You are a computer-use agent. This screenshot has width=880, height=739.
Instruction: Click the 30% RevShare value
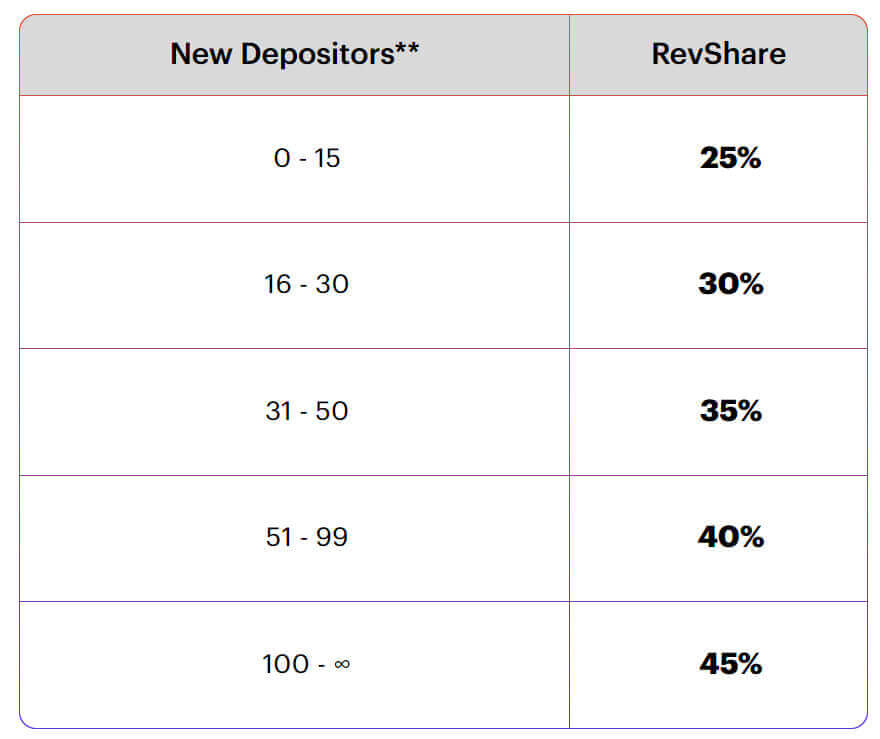pos(730,284)
